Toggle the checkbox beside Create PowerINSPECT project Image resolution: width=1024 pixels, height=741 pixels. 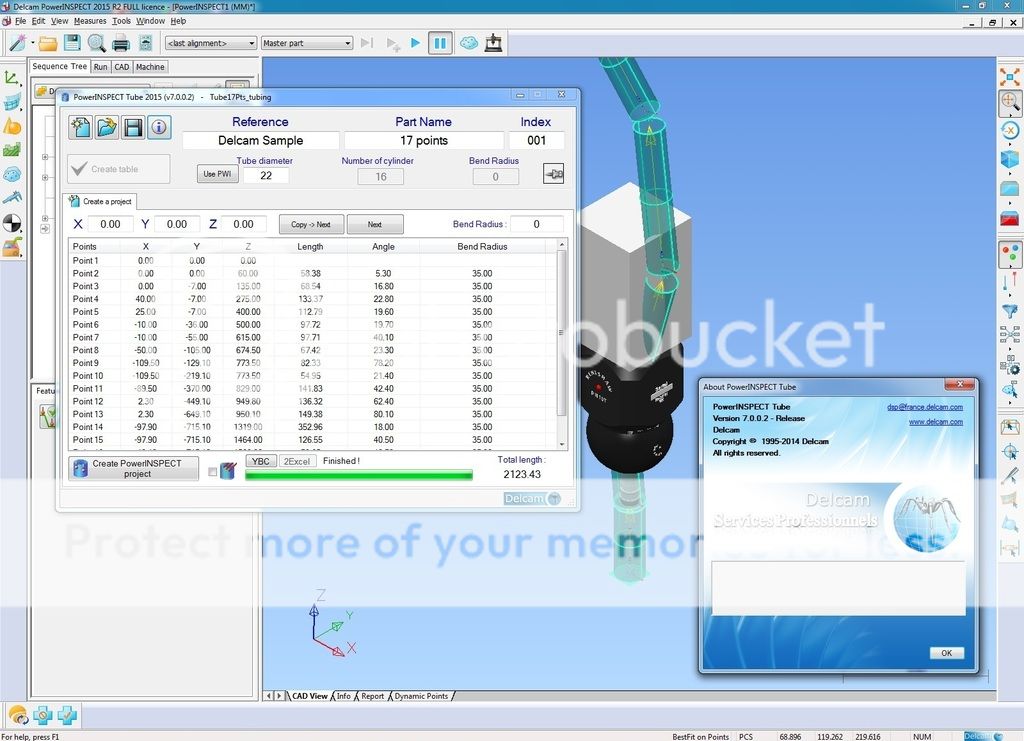(x=213, y=472)
